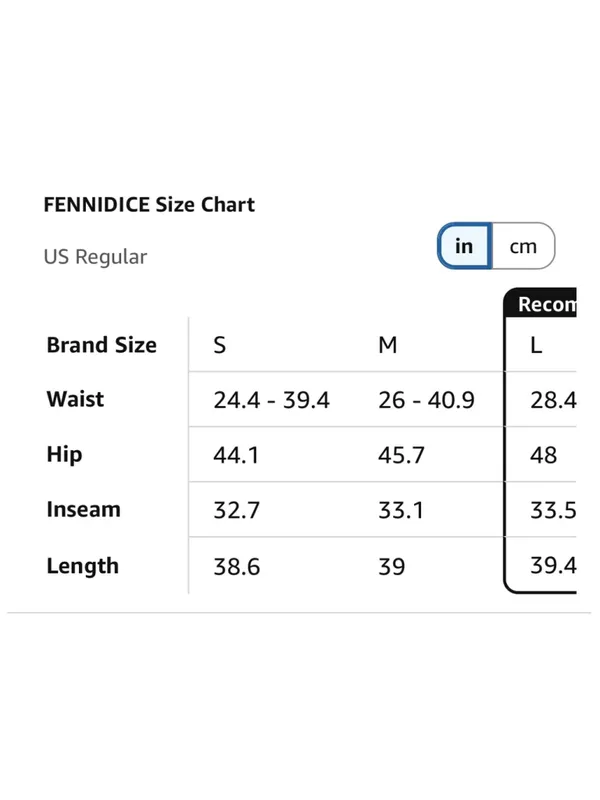Click waist value 24.4 - 39.4
This screenshot has width=600, height=800.
point(271,400)
